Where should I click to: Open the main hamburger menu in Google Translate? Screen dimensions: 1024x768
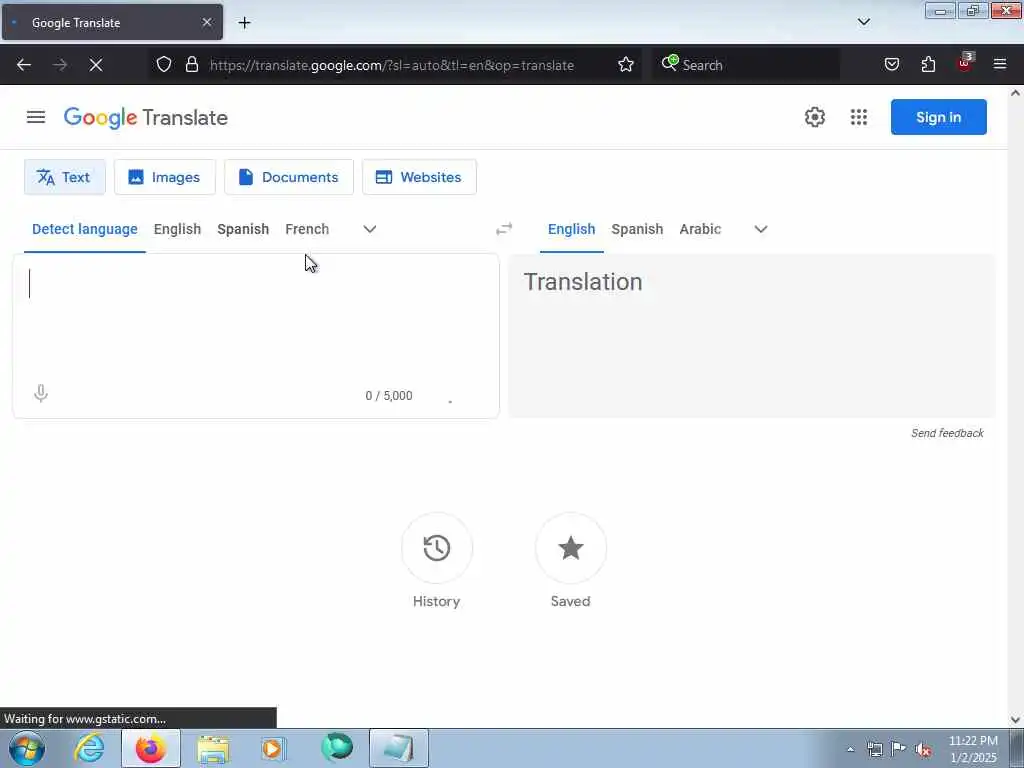(x=36, y=118)
